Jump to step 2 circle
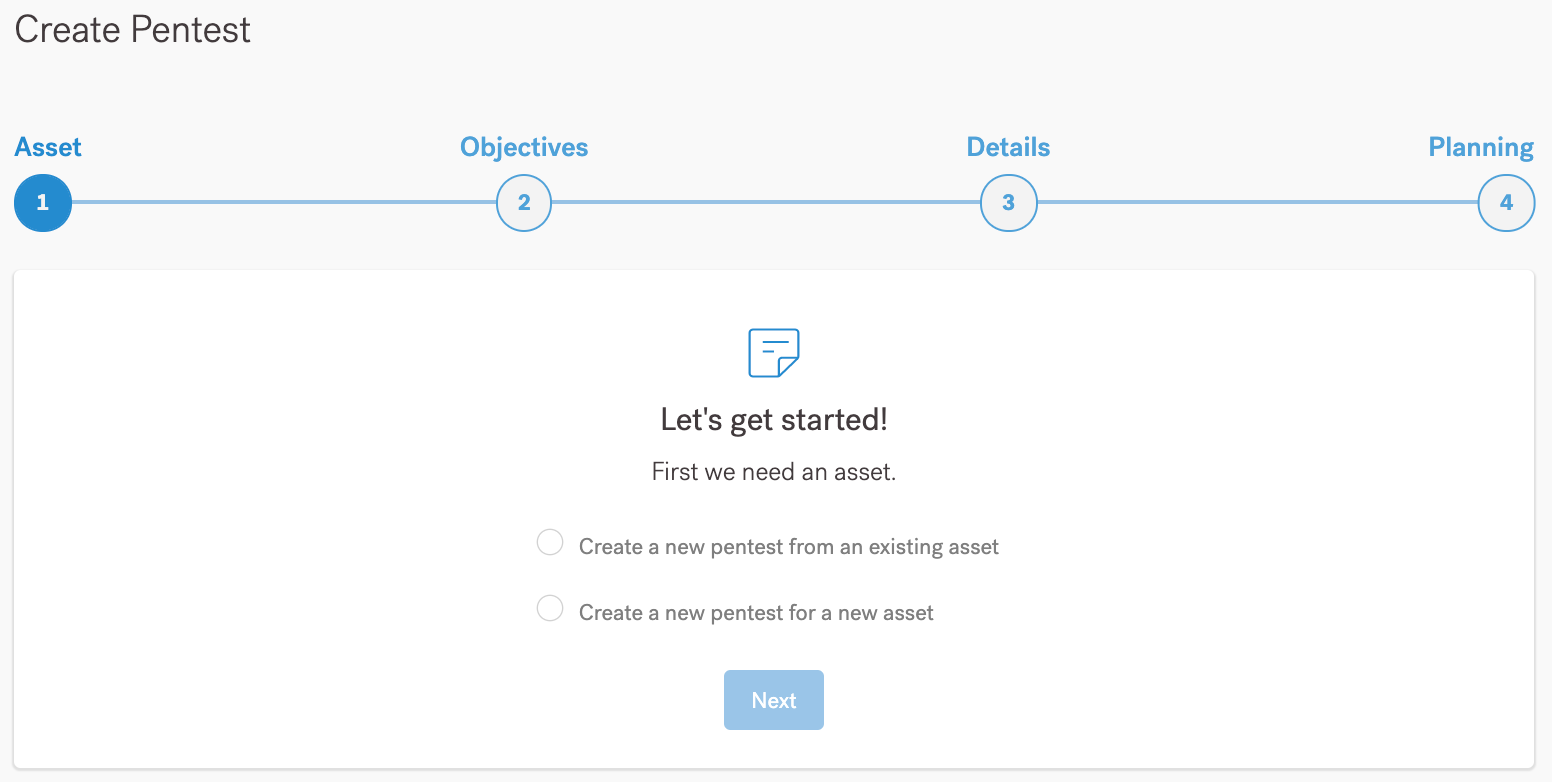Viewport: 1552px width, 782px height. 524,203
